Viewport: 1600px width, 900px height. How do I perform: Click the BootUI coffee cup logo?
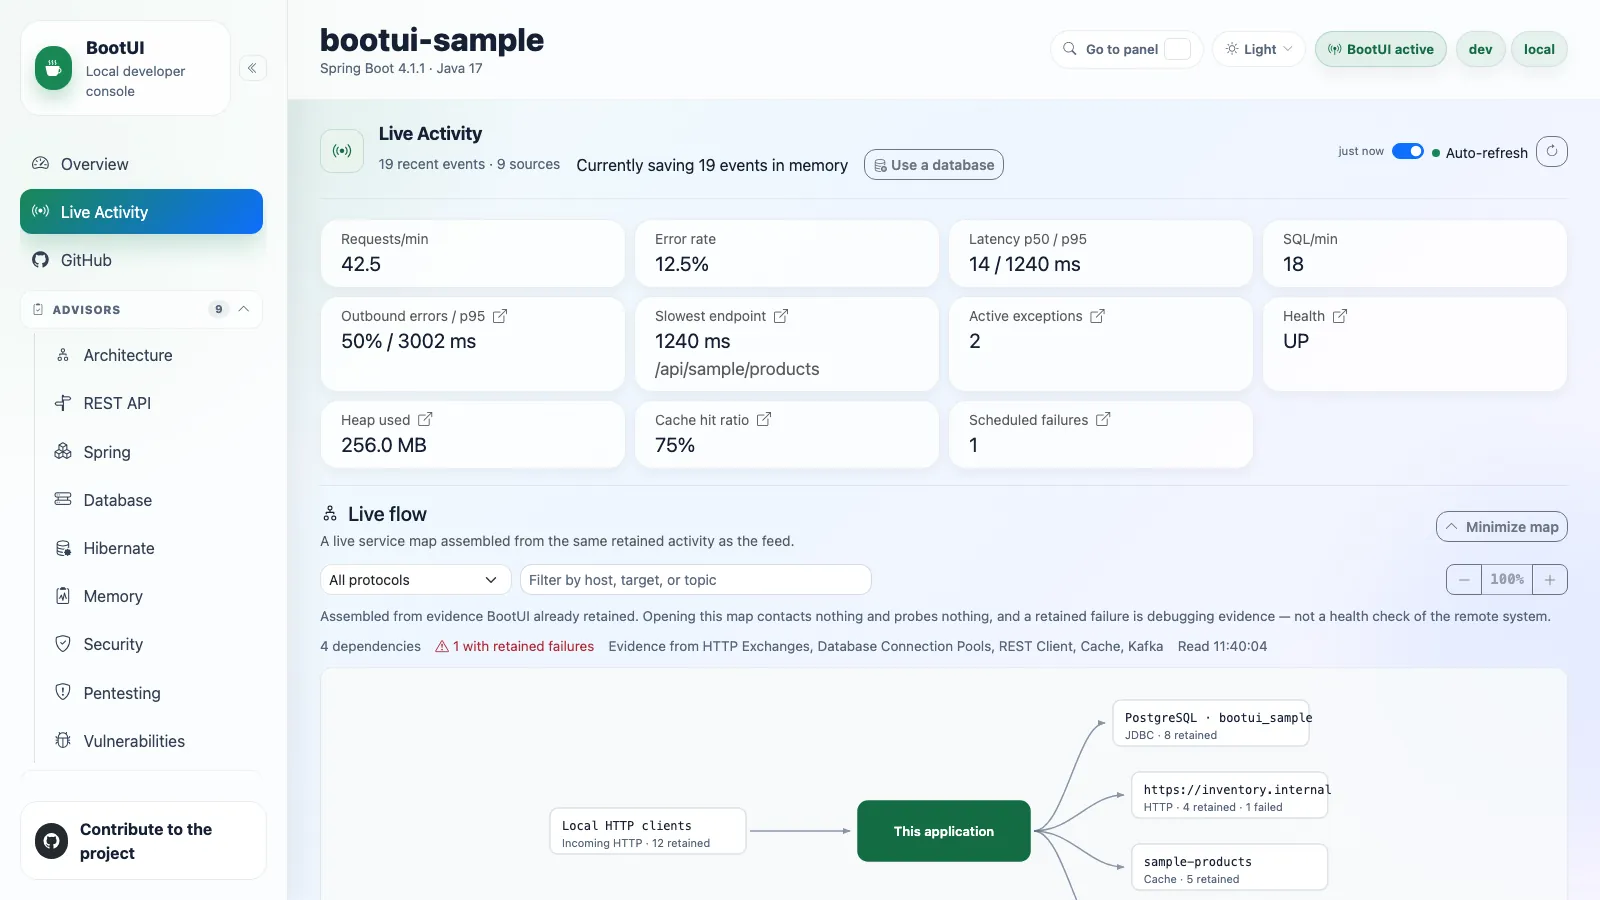click(53, 68)
